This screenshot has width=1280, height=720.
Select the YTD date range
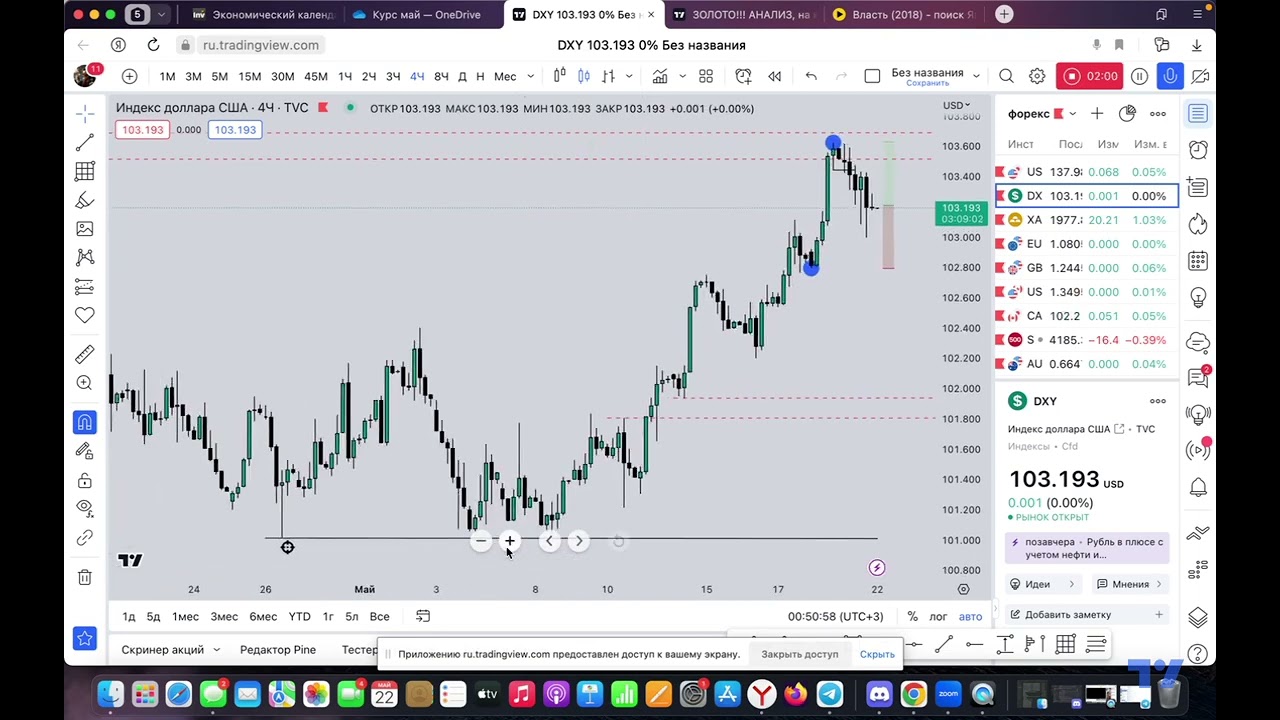(299, 617)
